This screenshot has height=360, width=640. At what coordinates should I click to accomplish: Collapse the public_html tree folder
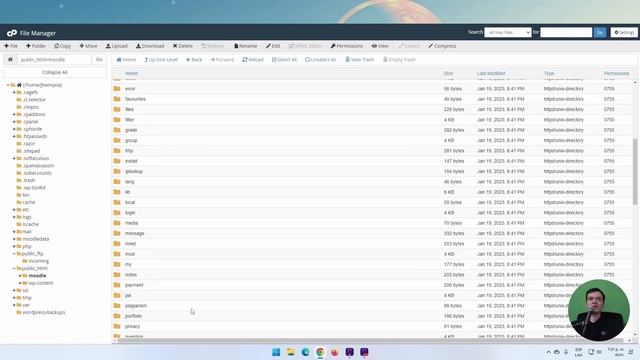(x=14, y=269)
